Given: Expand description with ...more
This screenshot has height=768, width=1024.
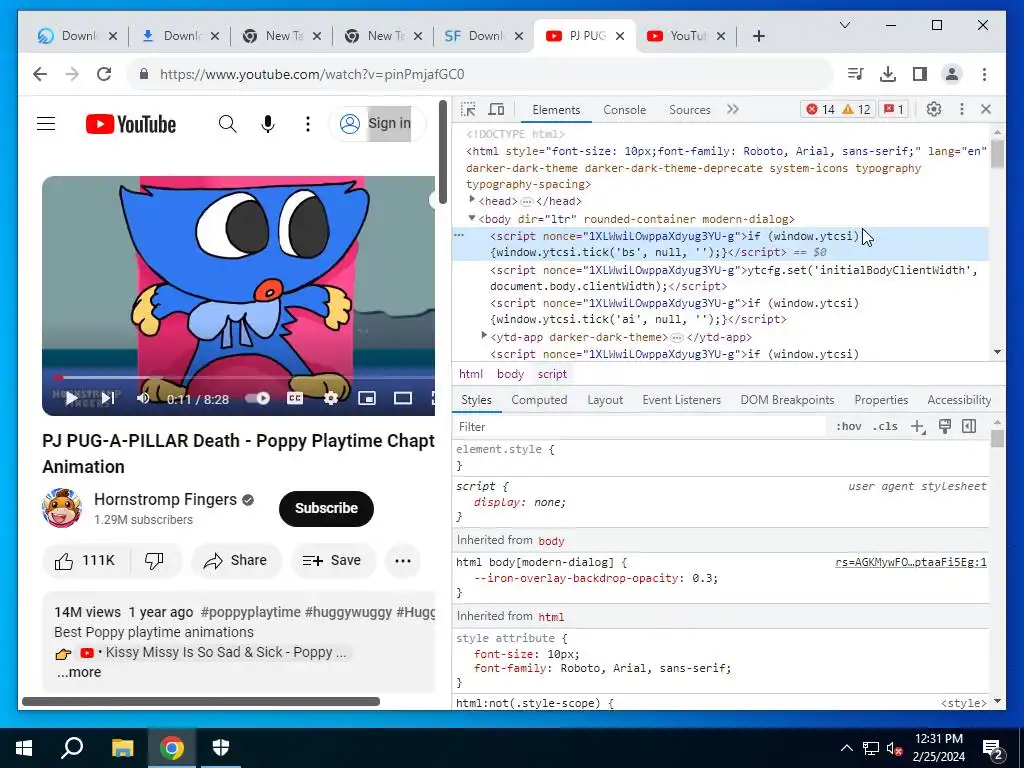Looking at the screenshot, I should tap(79, 672).
